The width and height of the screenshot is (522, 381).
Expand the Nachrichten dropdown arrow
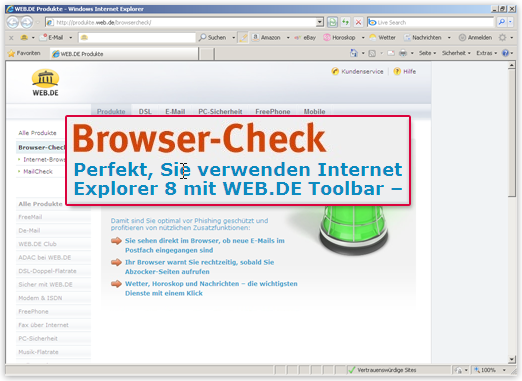[x=449, y=38]
